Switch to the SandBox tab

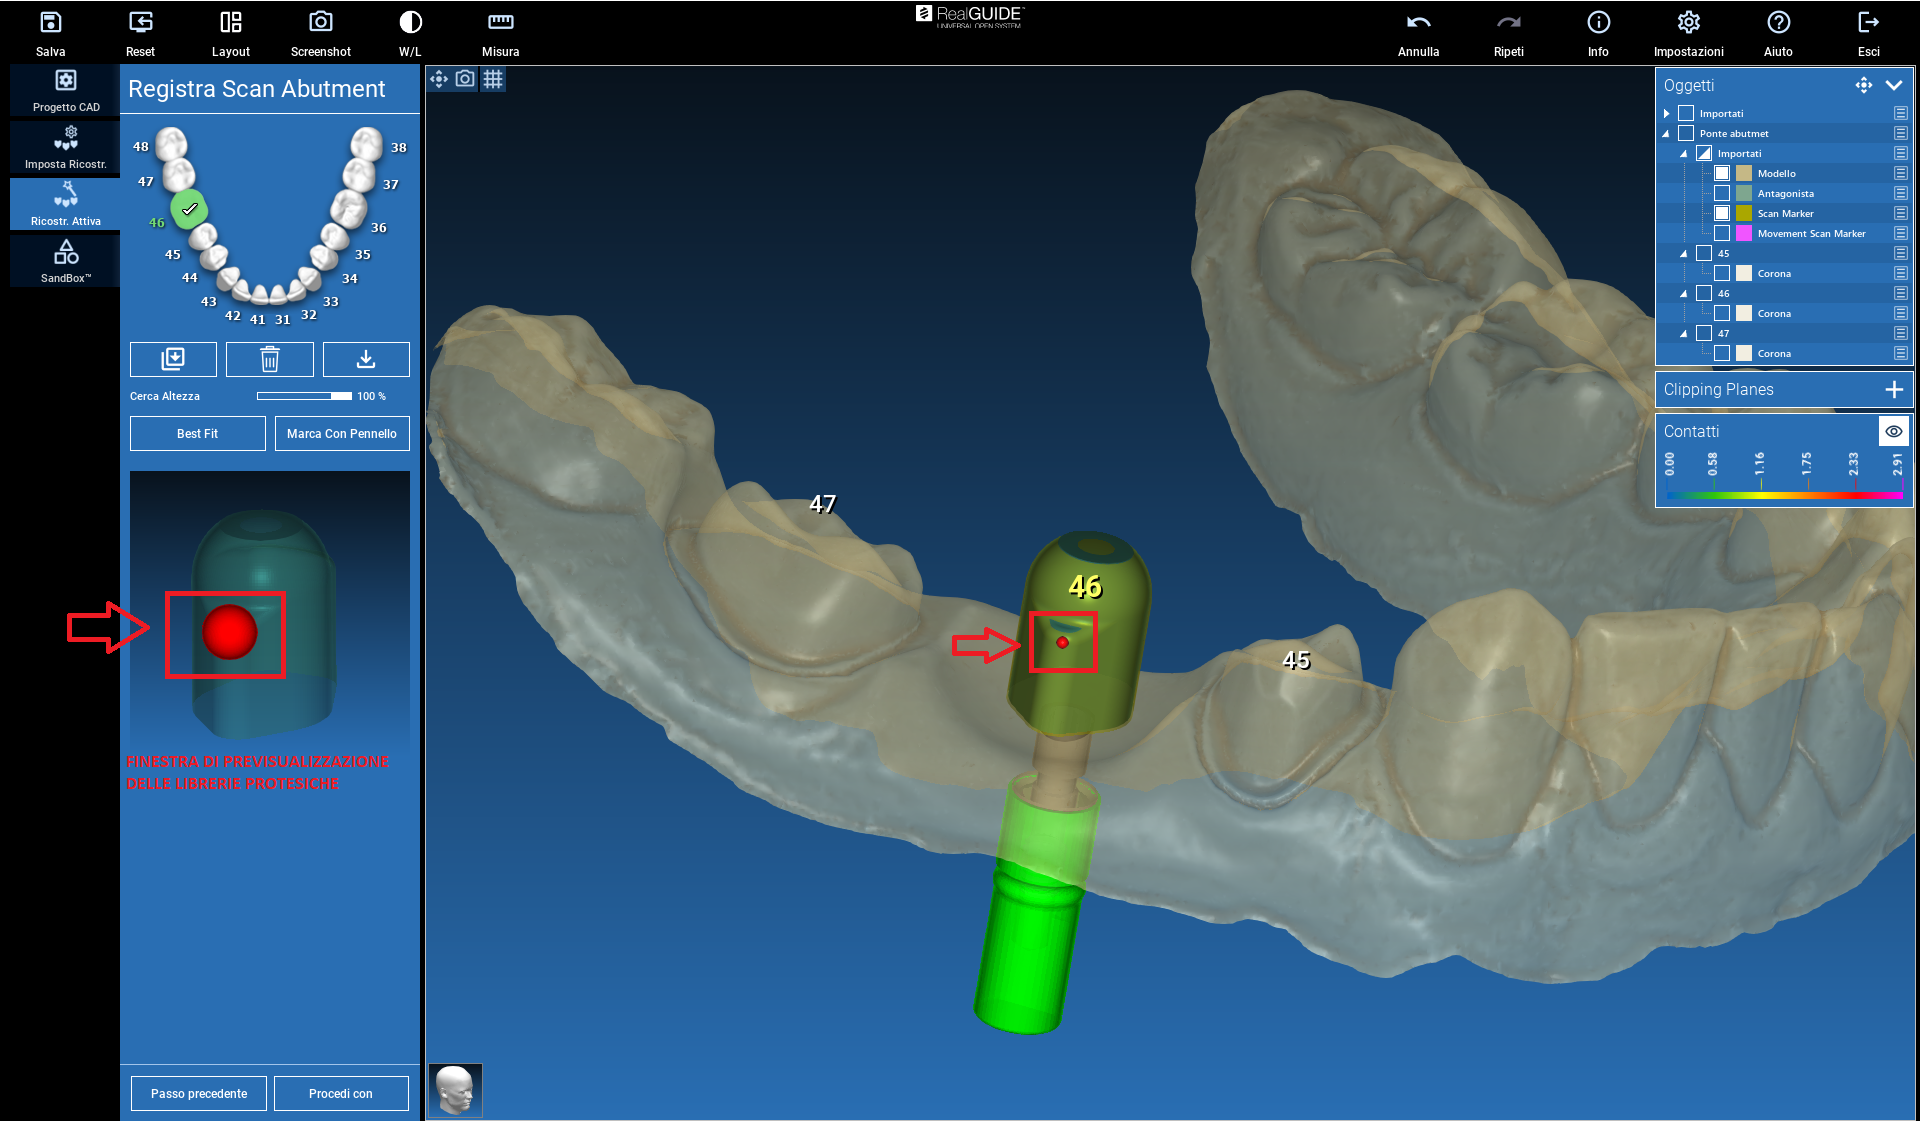[x=66, y=260]
